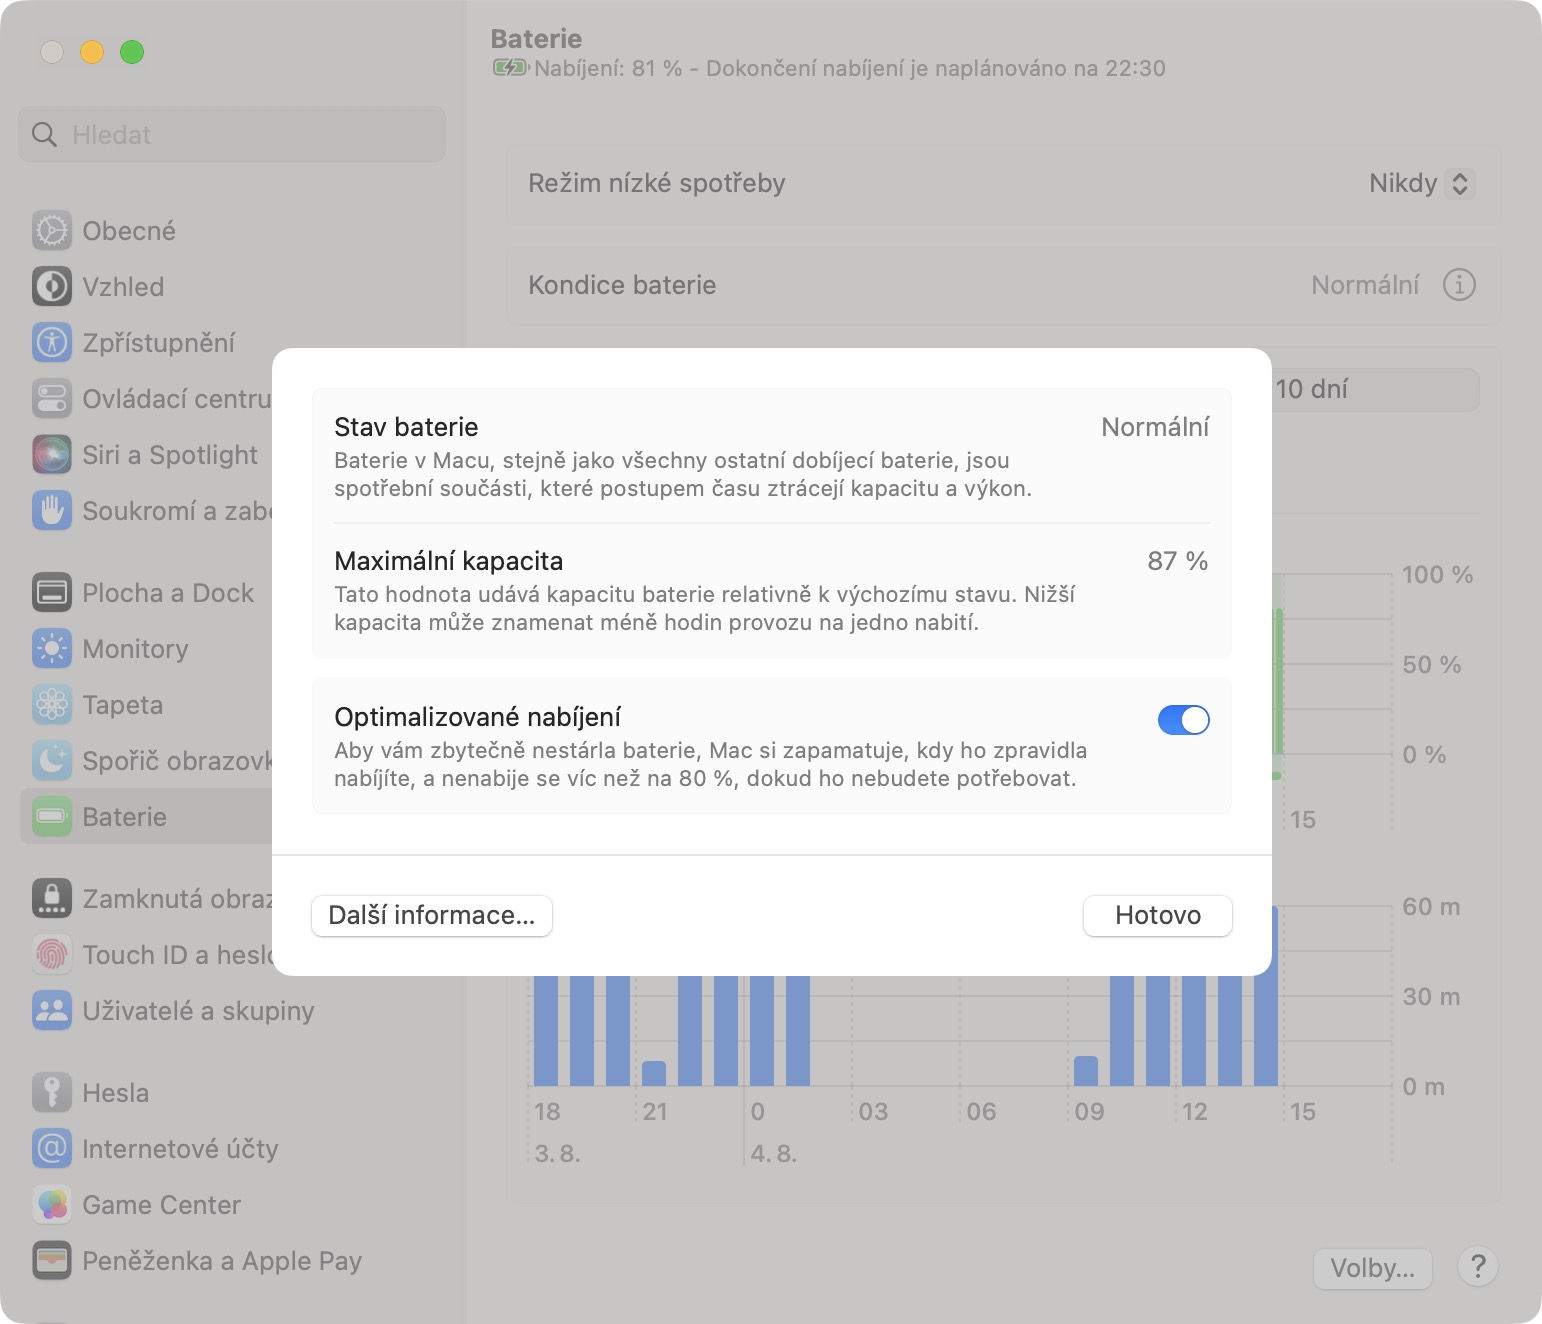Select the Tapeta wallpaper icon
Viewport: 1542px width, 1324px height.
52,705
